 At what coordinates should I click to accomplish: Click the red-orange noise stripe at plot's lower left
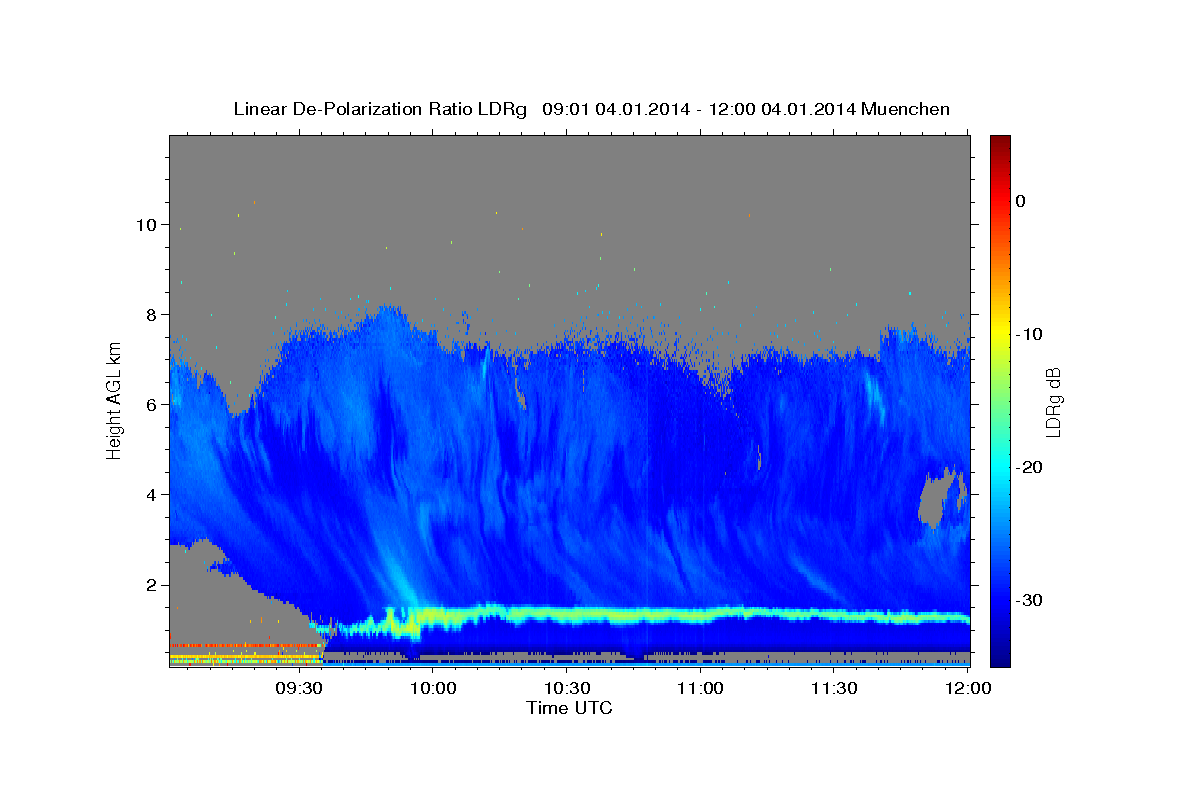tap(245, 646)
